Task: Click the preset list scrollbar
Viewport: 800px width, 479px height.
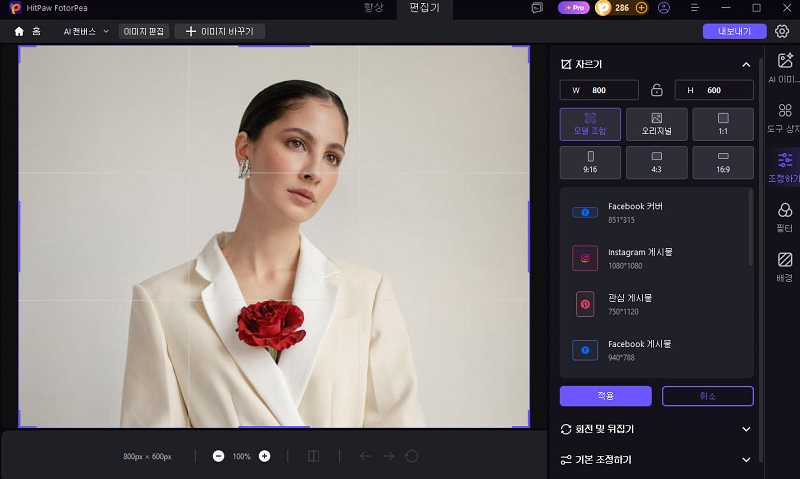Action: 751,228
